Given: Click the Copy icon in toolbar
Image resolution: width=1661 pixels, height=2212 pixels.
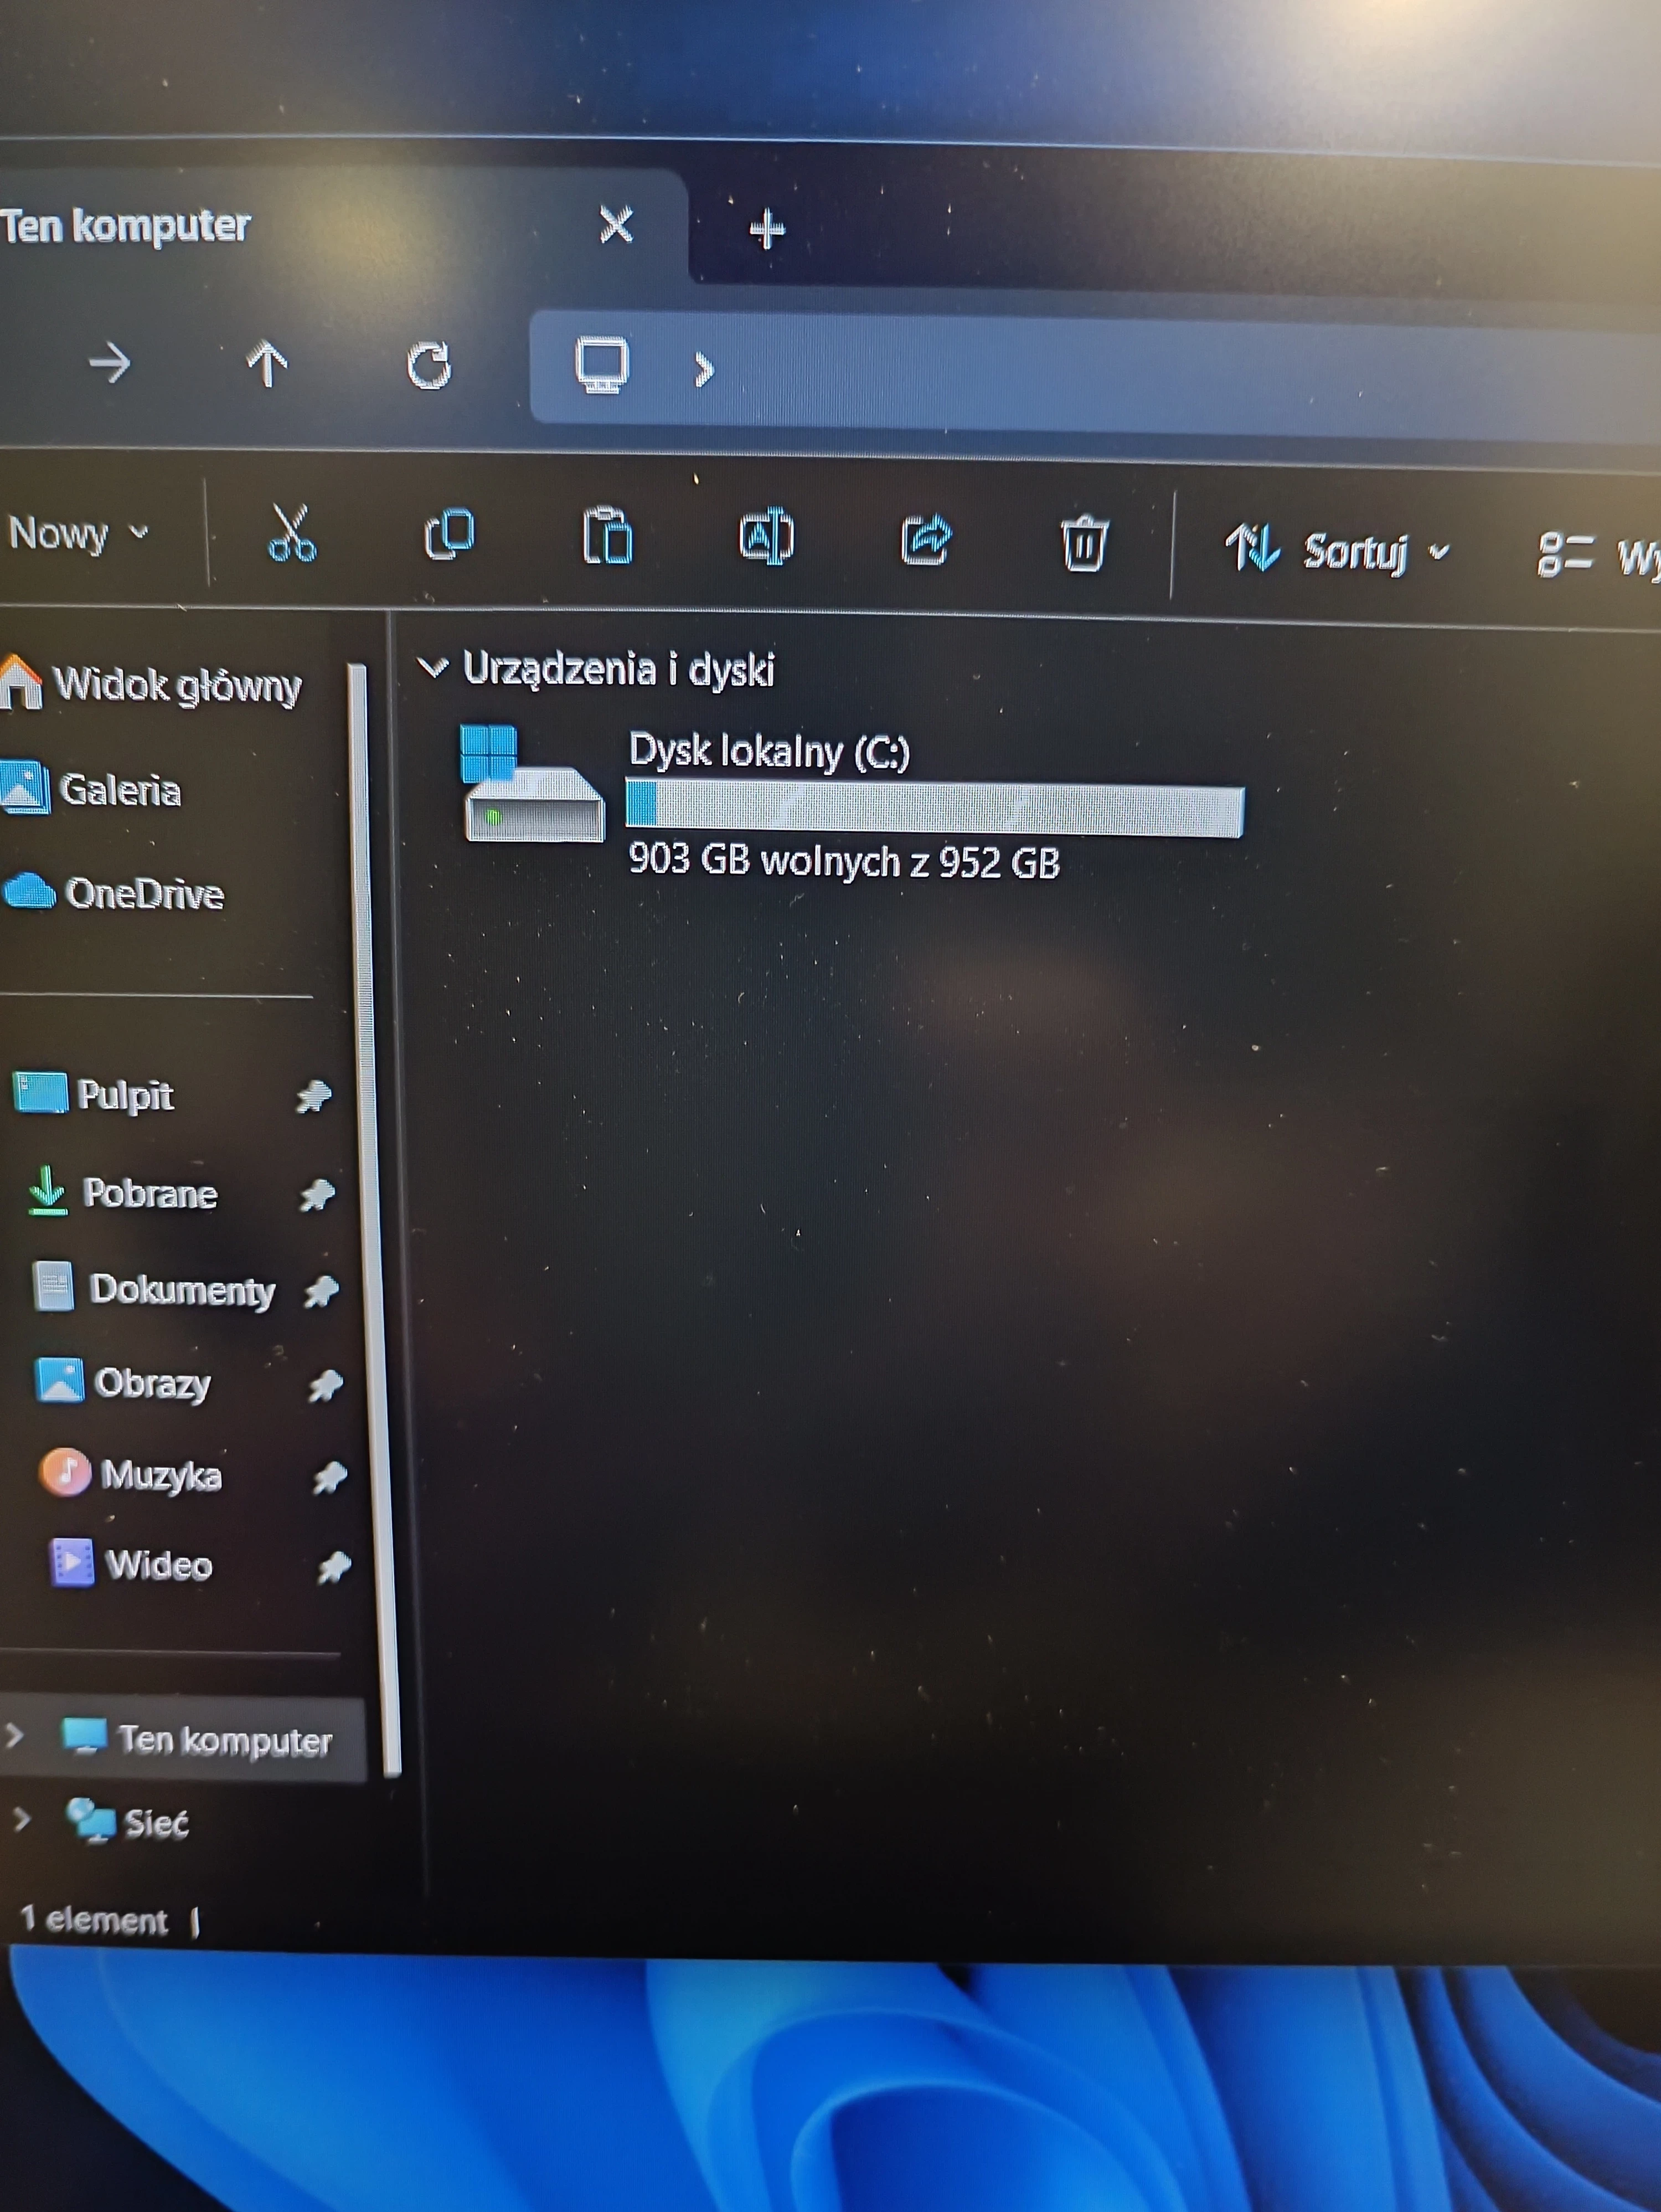Looking at the screenshot, I should pyautogui.click(x=449, y=536).
